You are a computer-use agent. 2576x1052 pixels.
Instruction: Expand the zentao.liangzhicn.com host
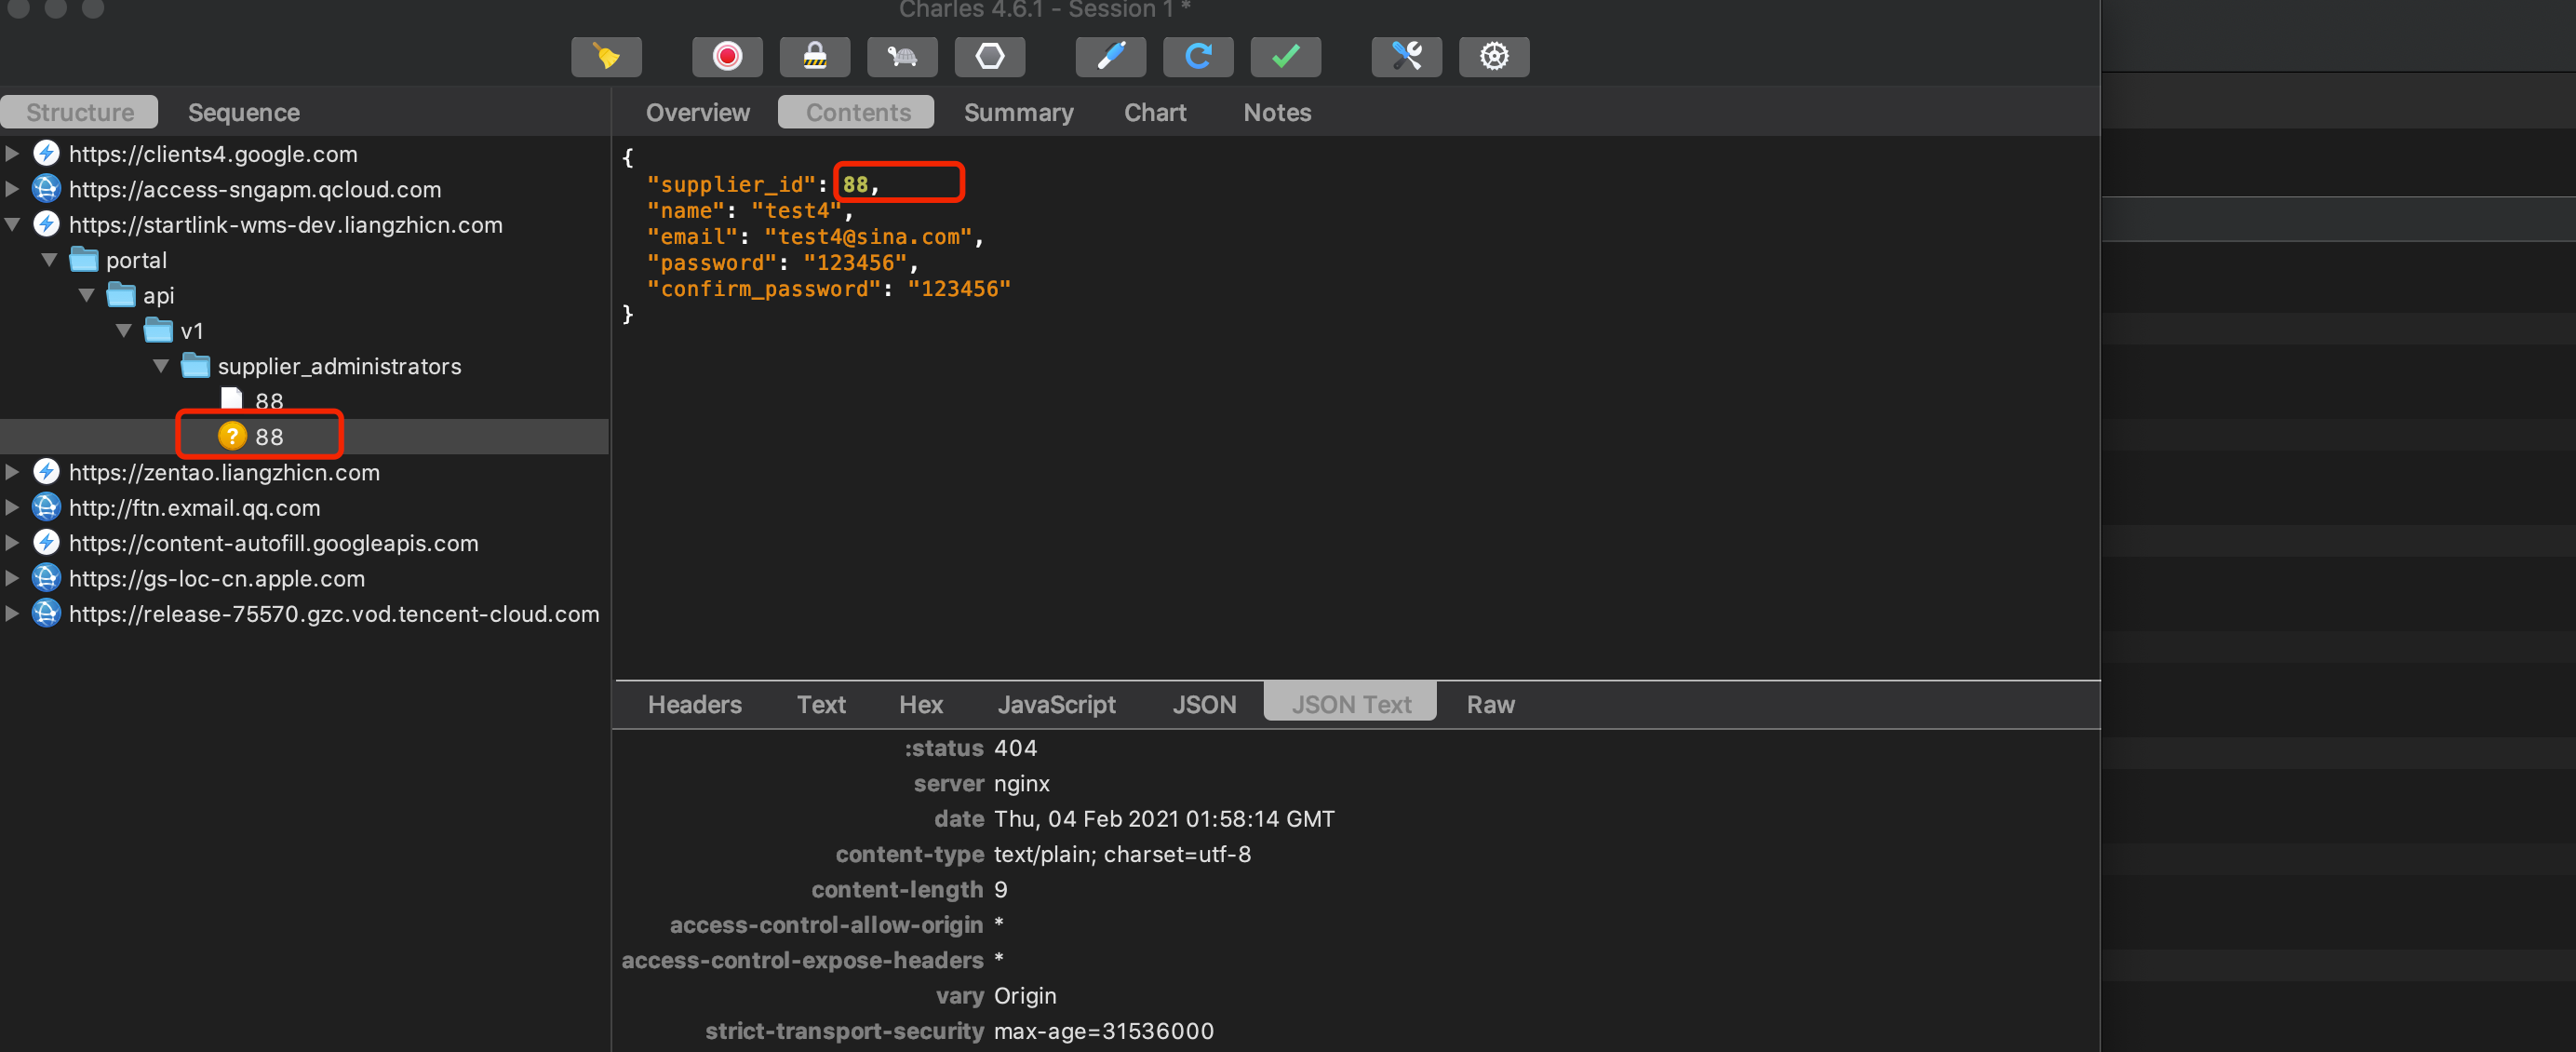(x=12, y=472)
